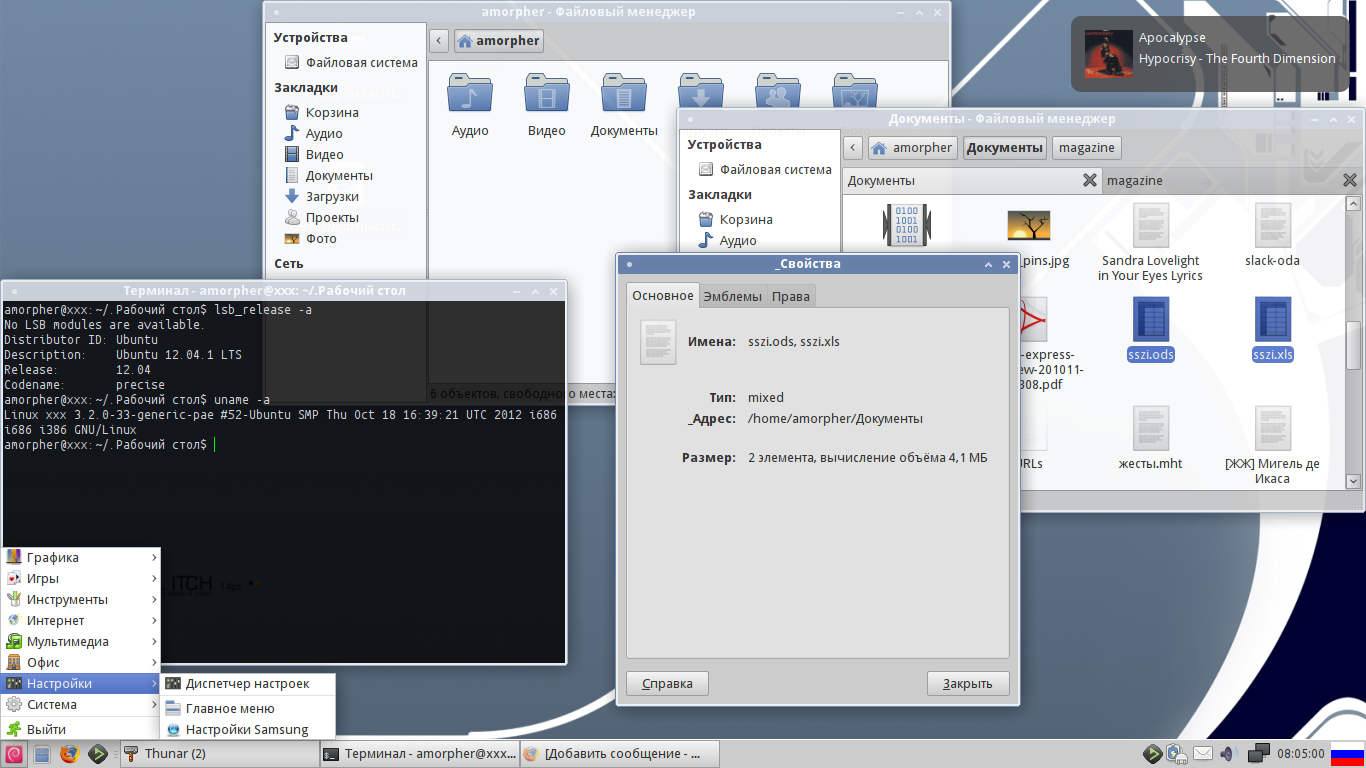The image size is (1366, 768).
Task: Open Настройки Samsung entry
Action: click(248, 729)
